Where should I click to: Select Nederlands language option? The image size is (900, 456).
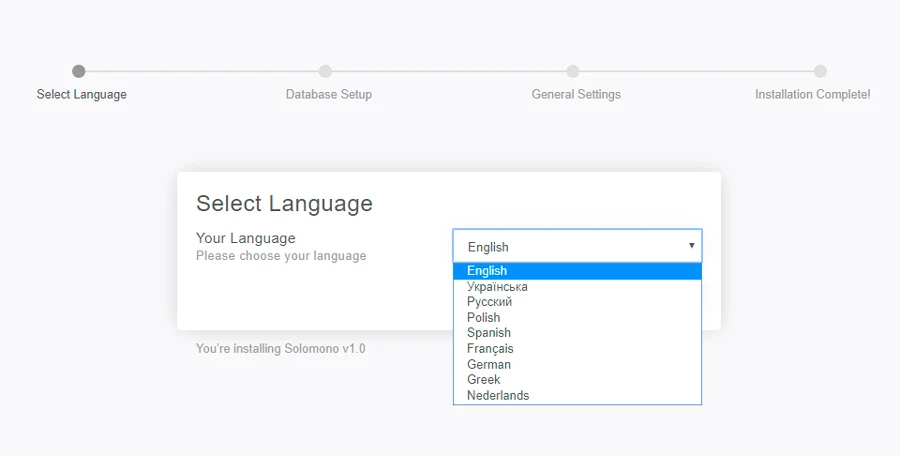coord(498,396)
